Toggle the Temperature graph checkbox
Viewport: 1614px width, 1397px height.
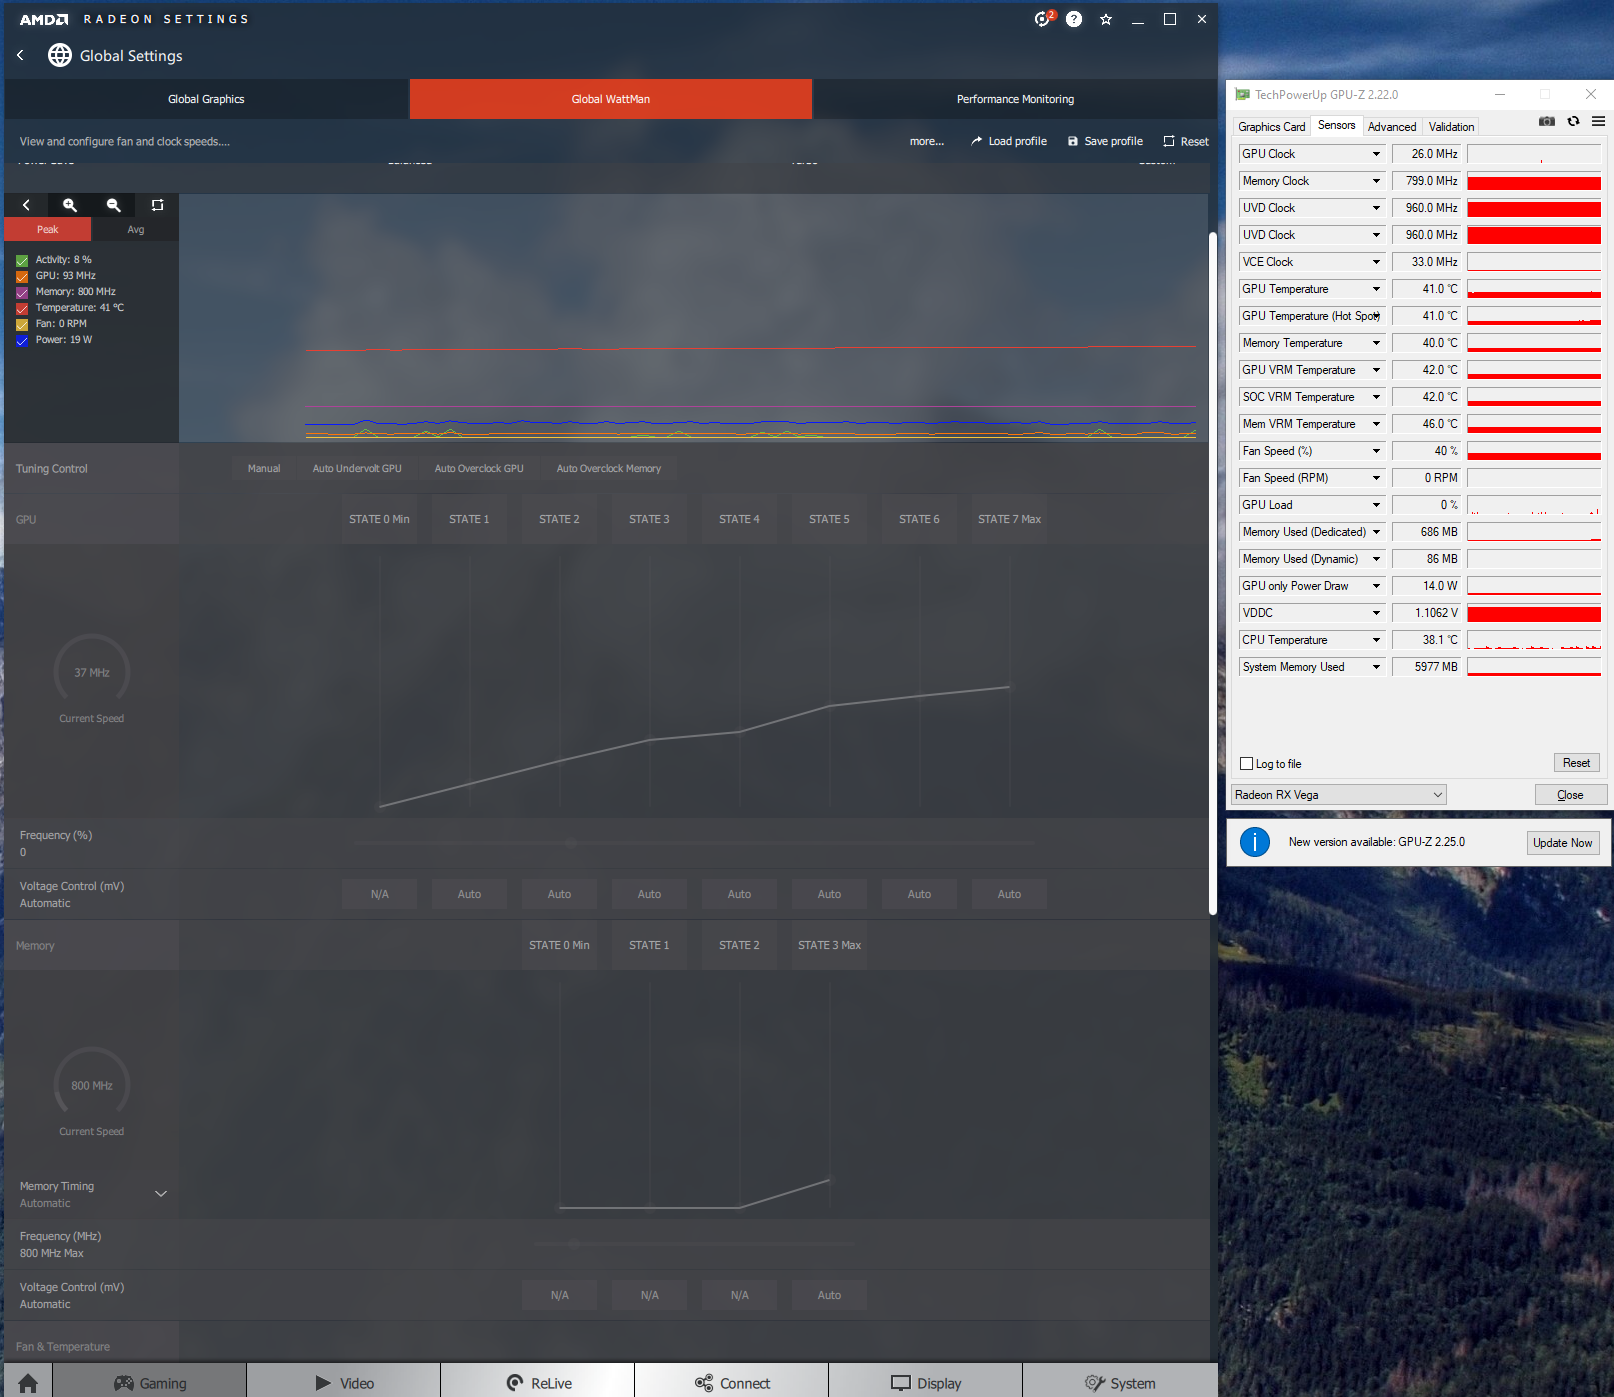[x=22, y=308]
